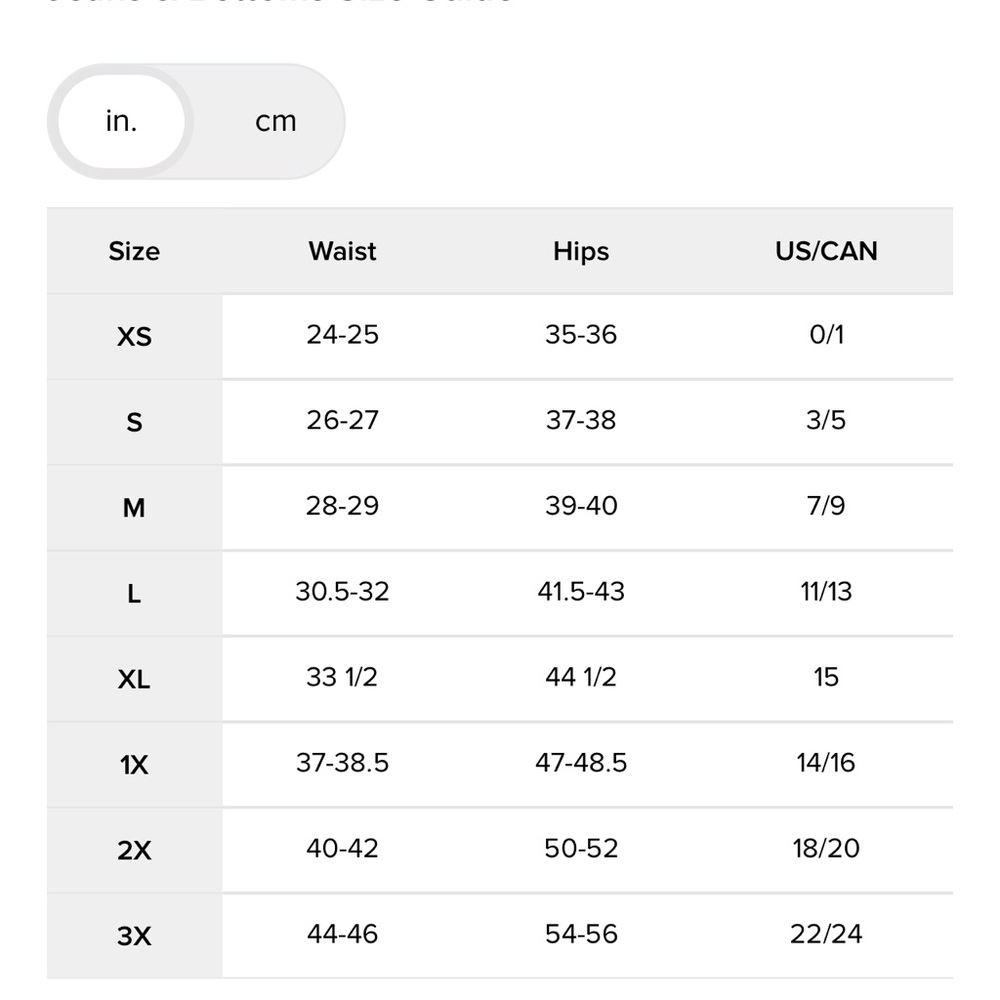
Task: Click the 50-52 hips measurement cell
Action: pos(581,849)
